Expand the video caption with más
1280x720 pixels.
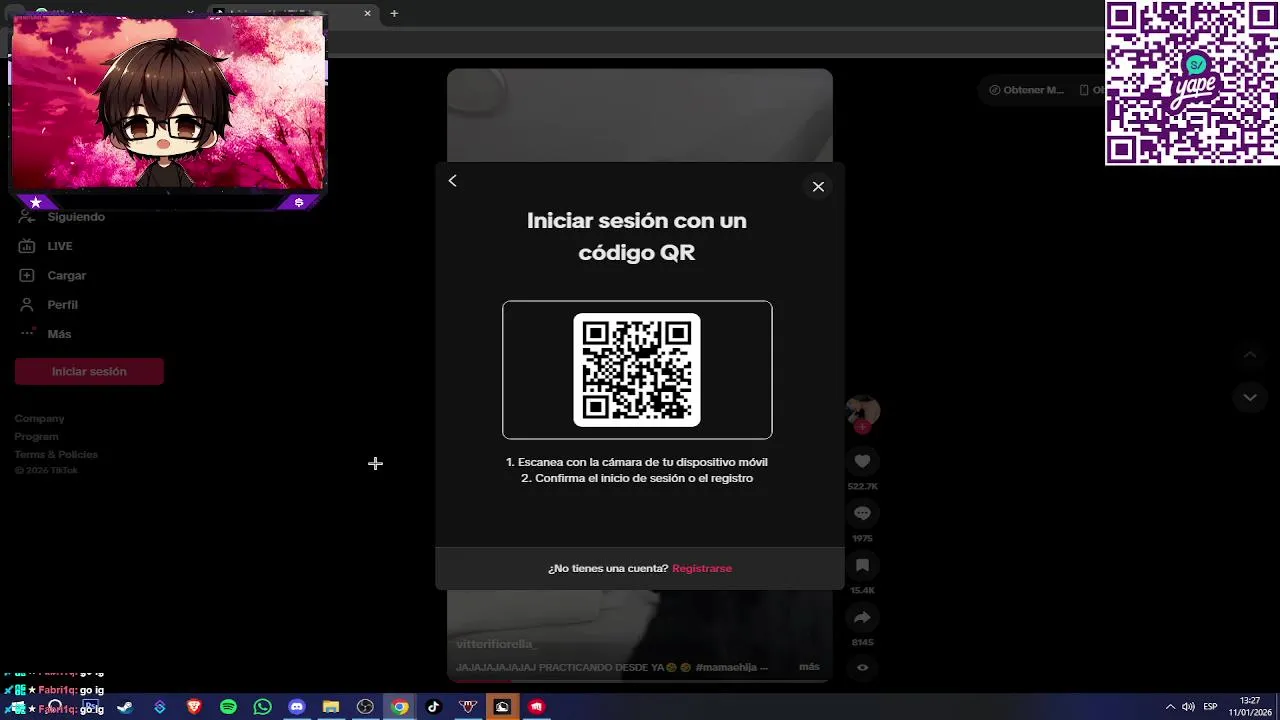pos(809,667)
